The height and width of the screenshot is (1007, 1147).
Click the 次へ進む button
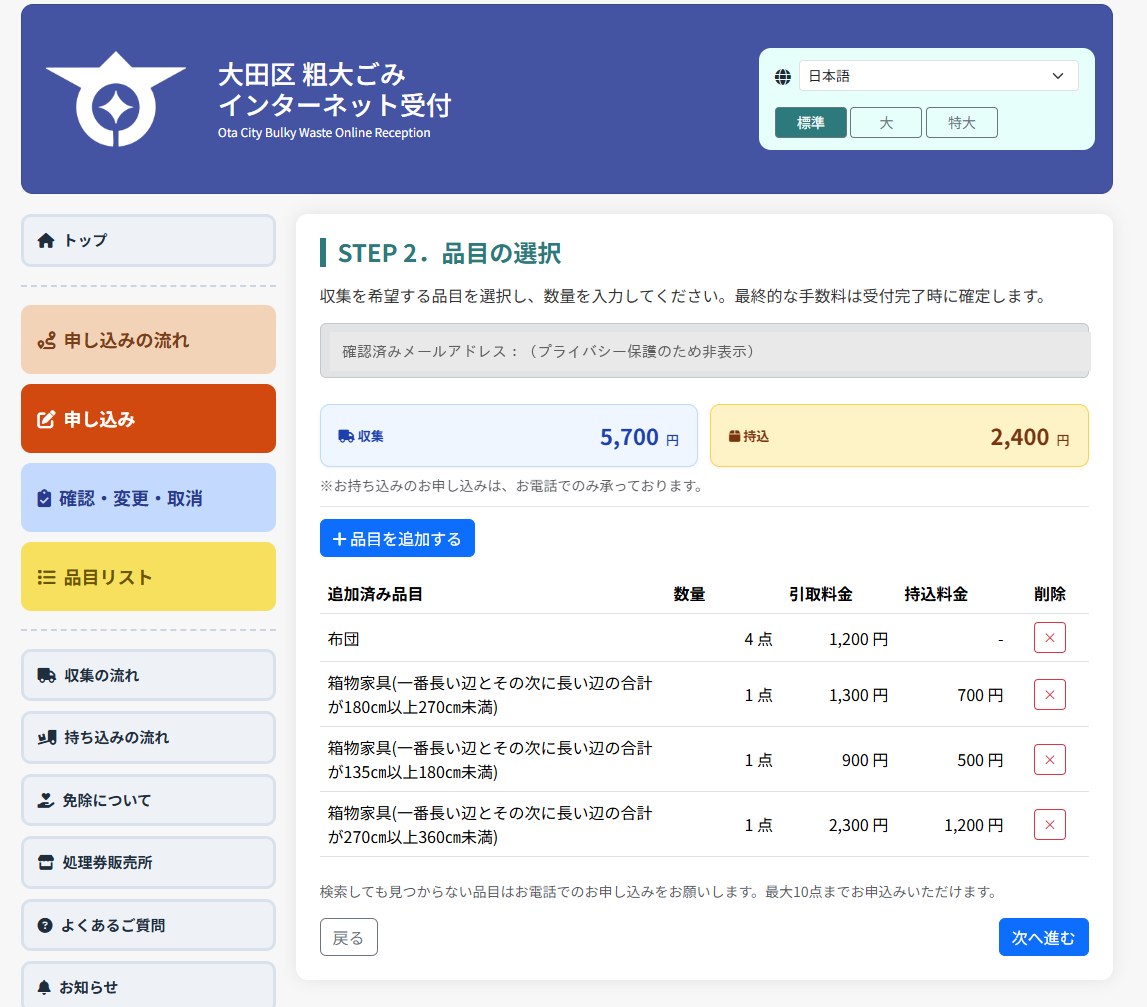(x=1044, y=937)
